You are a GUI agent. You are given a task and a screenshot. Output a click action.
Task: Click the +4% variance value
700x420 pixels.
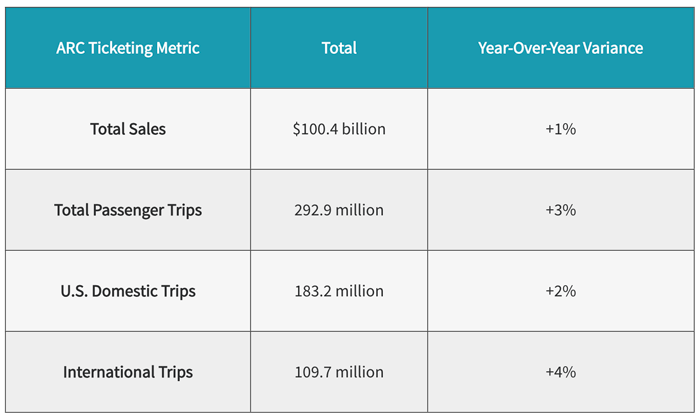point(560,372)
